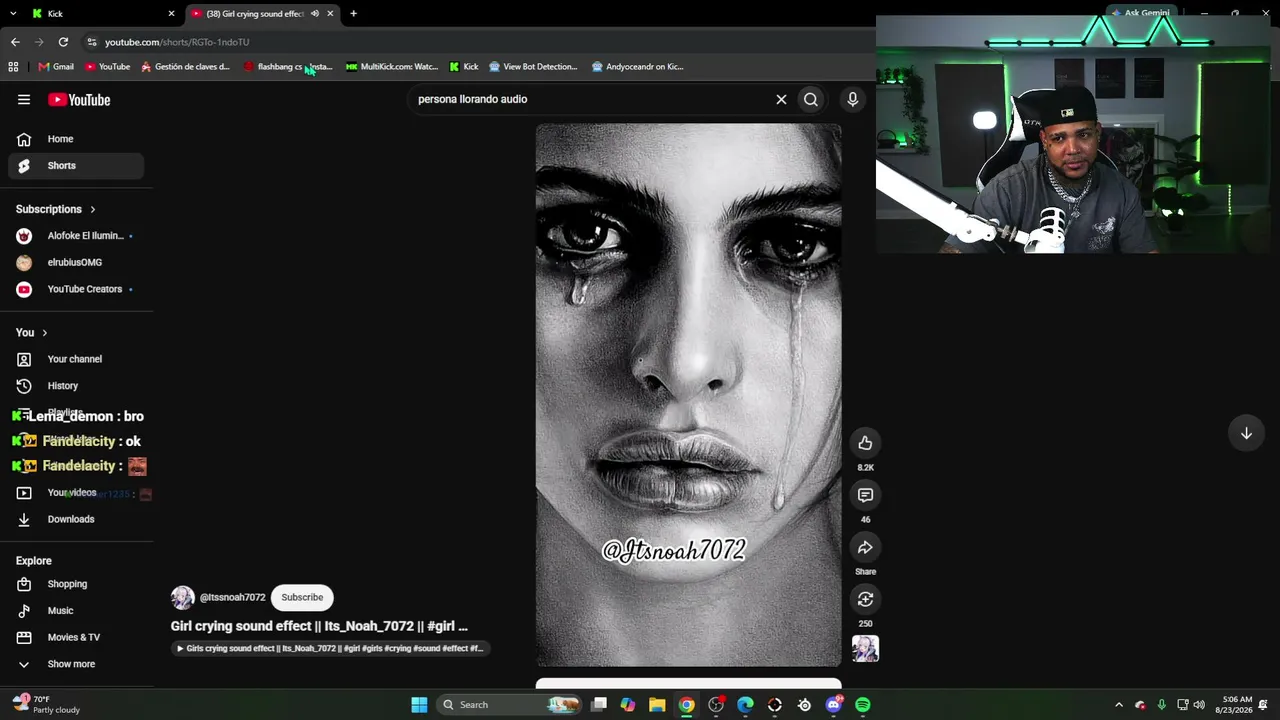Go to the next Short with the down arrow
1280x720 pixels.
coord(1246,433)
